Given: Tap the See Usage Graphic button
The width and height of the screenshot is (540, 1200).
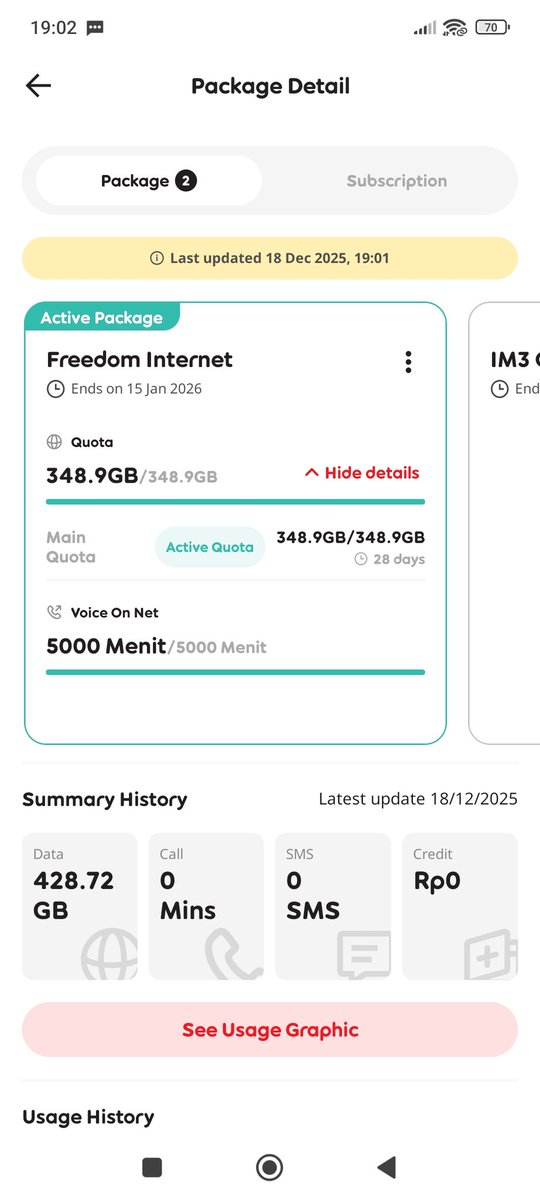Looking at the screenshot, I should [270, 1030].
